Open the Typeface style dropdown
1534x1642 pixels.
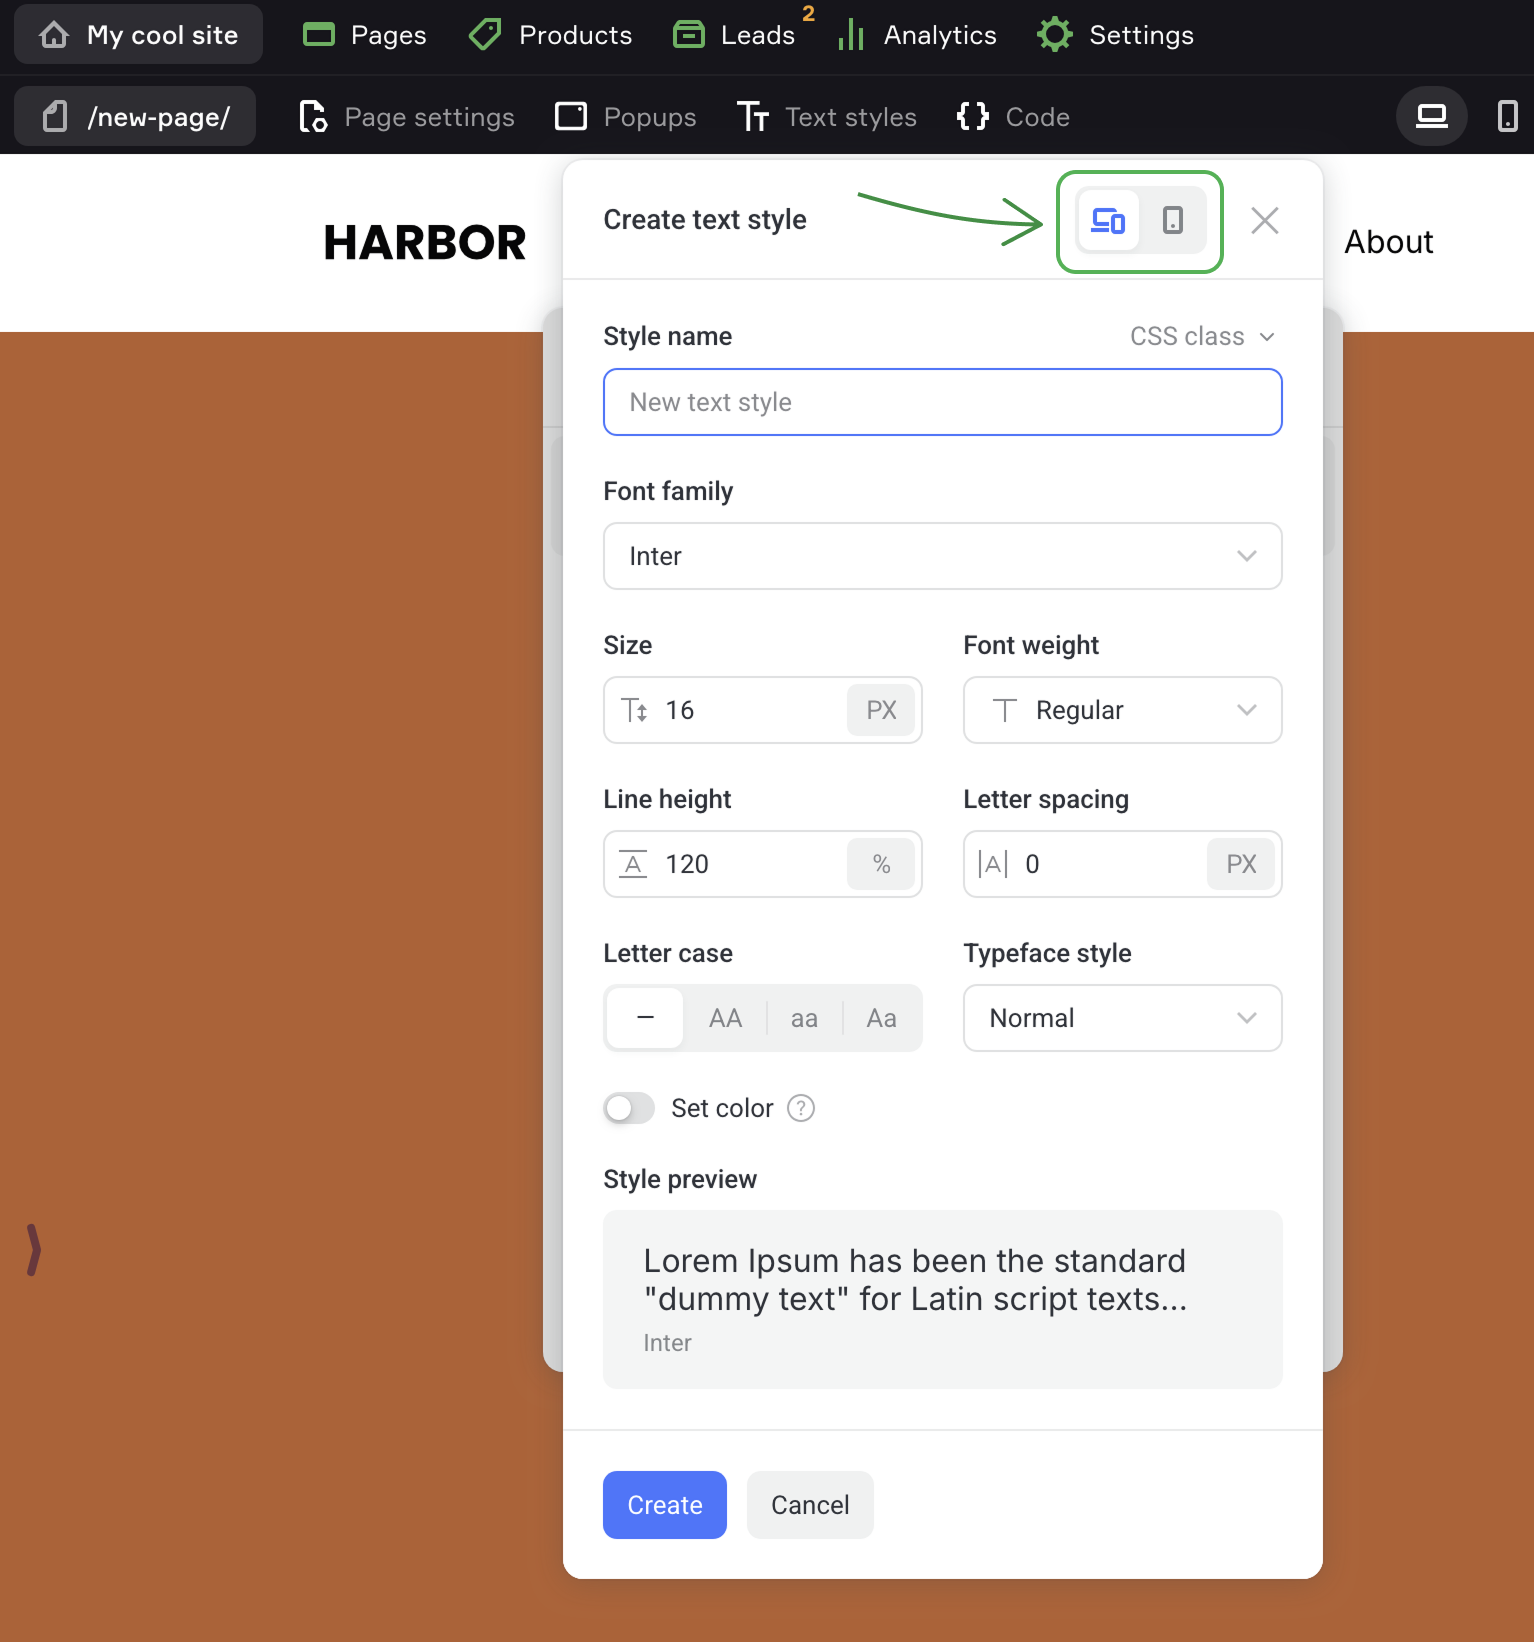[1122, 1018]
